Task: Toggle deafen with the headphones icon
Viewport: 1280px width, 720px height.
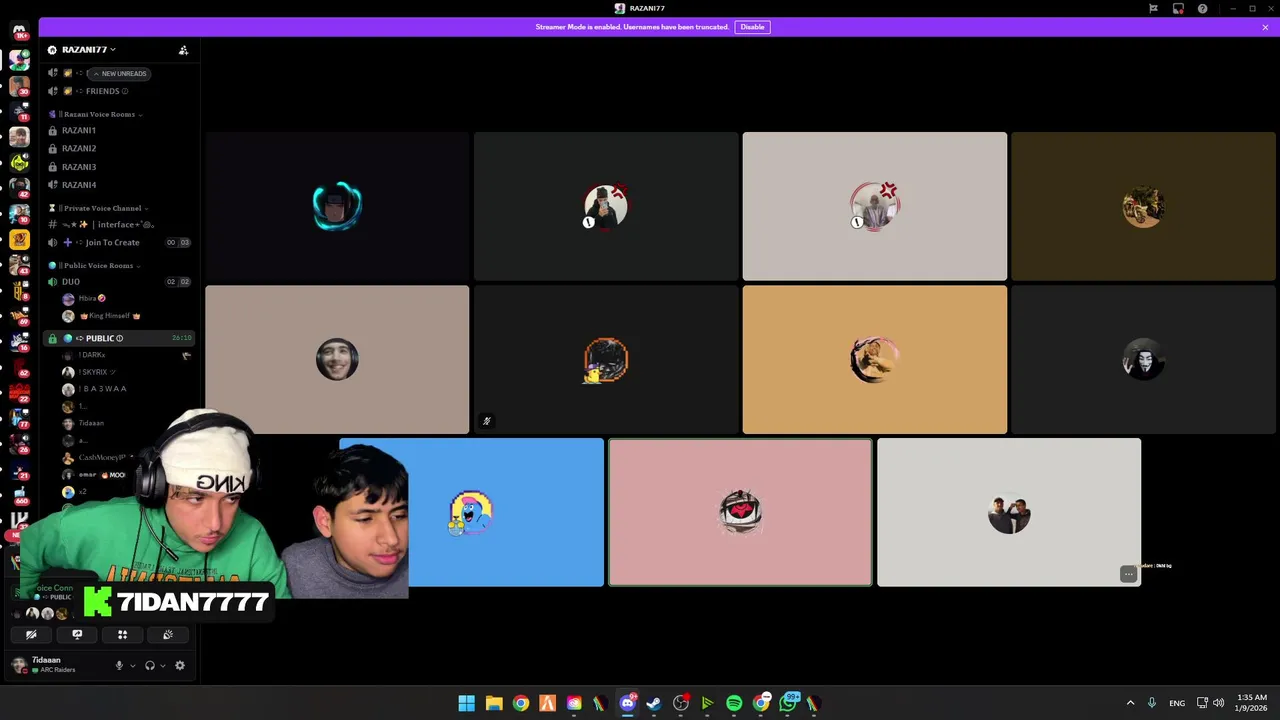Action: (x=150, y=666)
